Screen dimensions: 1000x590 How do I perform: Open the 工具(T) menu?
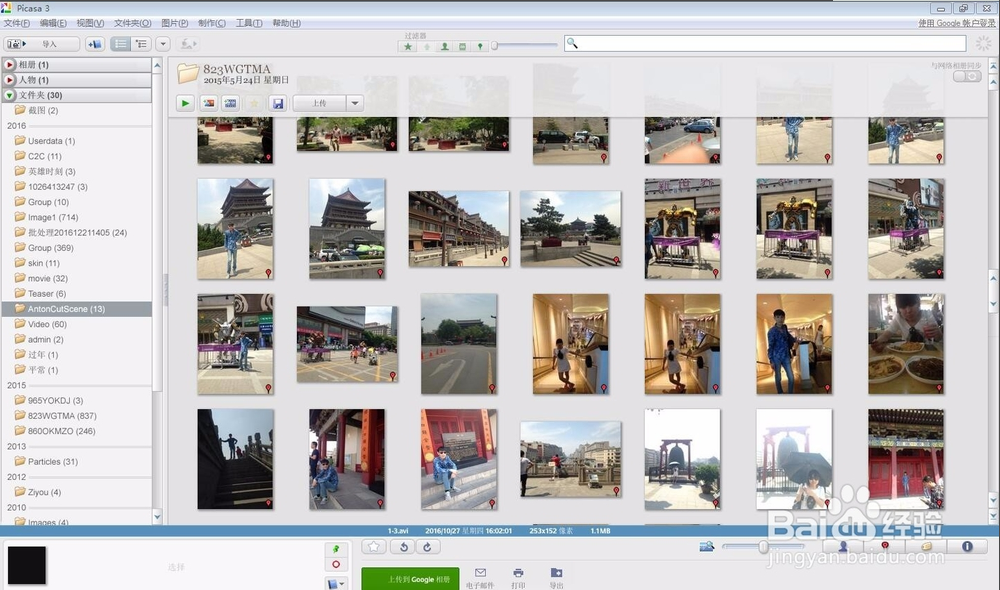click(249, 23)
